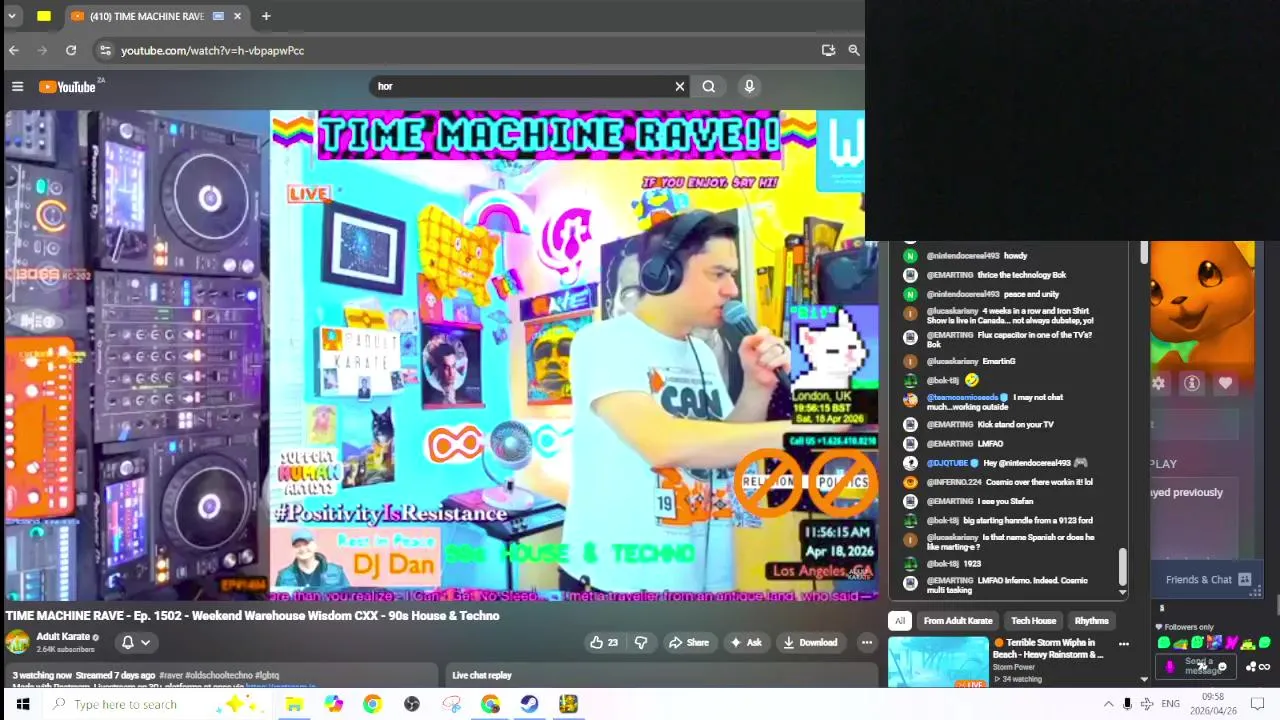Click the address bar URL youtube.com/watch
This screenshot has height=720, width=1280.
pyautogui.click(x=212, y=50)
